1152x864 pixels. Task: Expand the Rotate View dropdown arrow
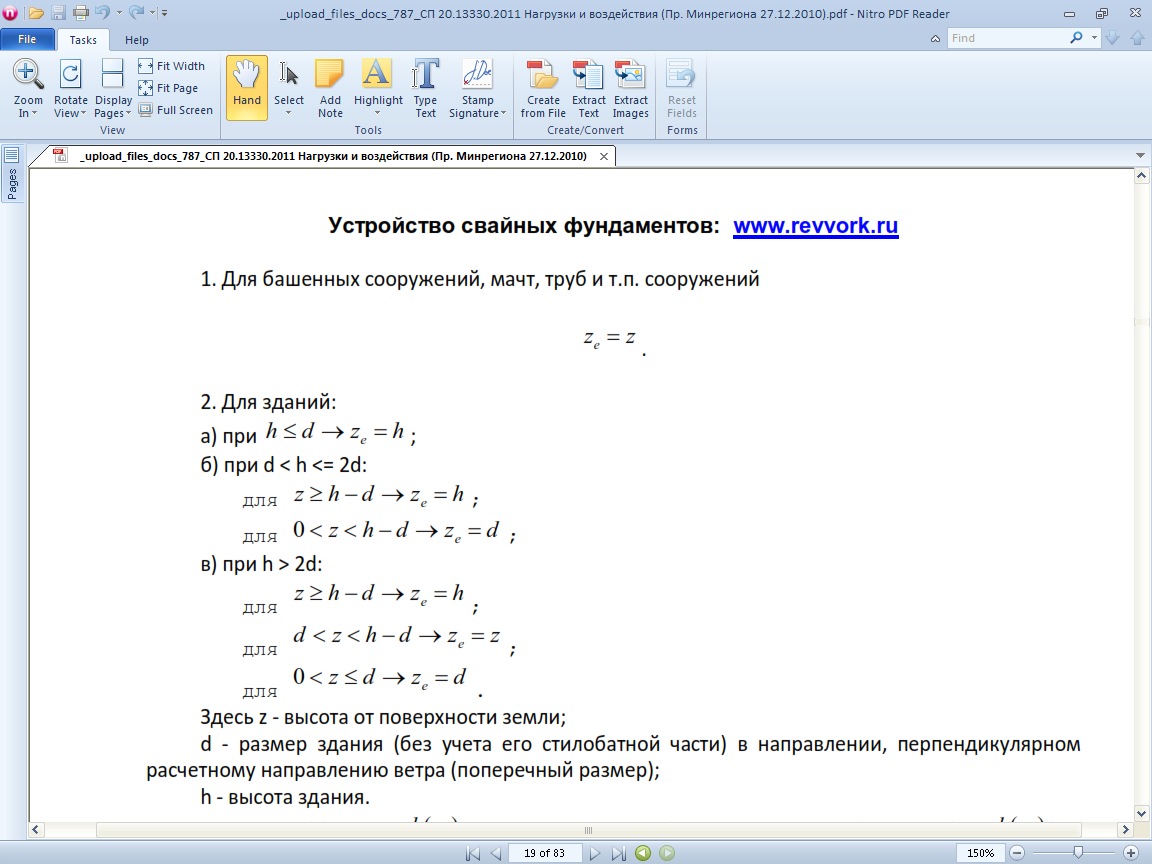[x=83, y=113]
